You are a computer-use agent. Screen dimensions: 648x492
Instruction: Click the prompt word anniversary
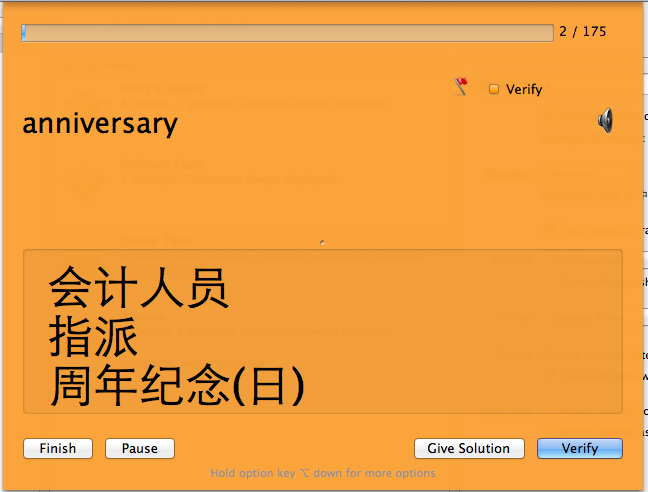(x=100, y=124)
